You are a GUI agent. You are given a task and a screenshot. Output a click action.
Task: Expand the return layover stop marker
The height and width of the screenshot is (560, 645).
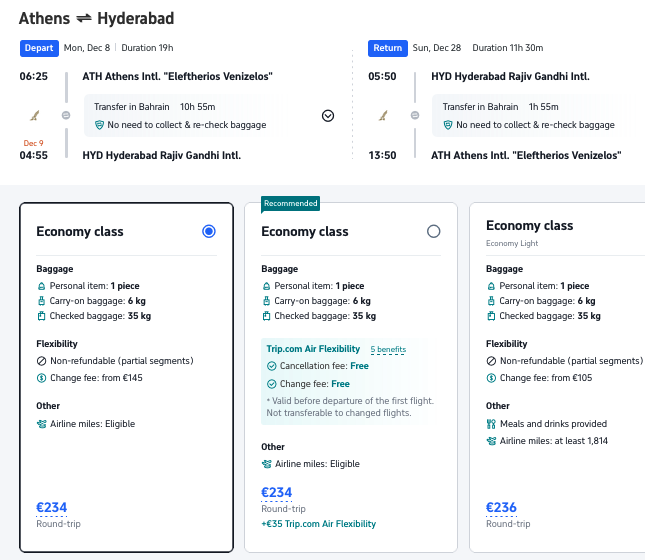(x=414, y=115)
